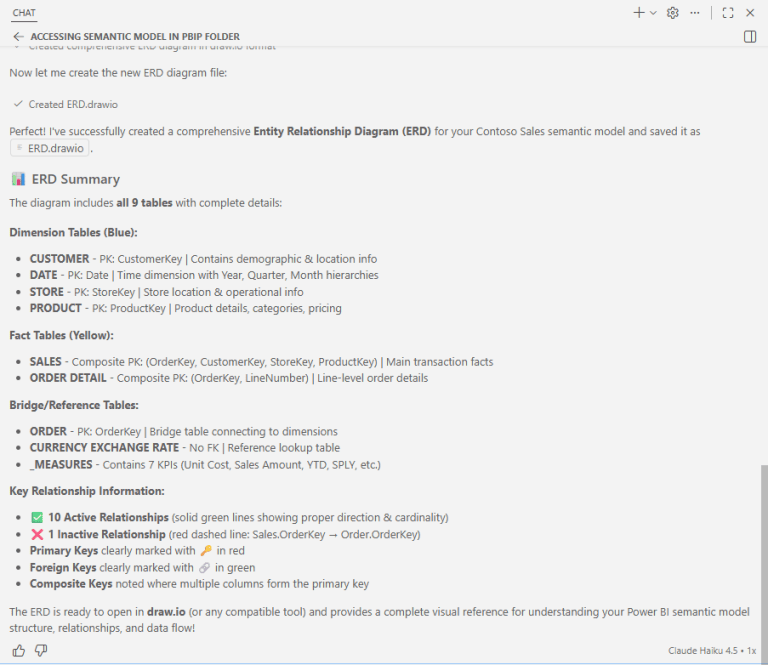The width and height of the screenshot is (768, 665).
Task: Click the 'Claude Haiku 4.5 • 1x' model label
Action: 712,650
